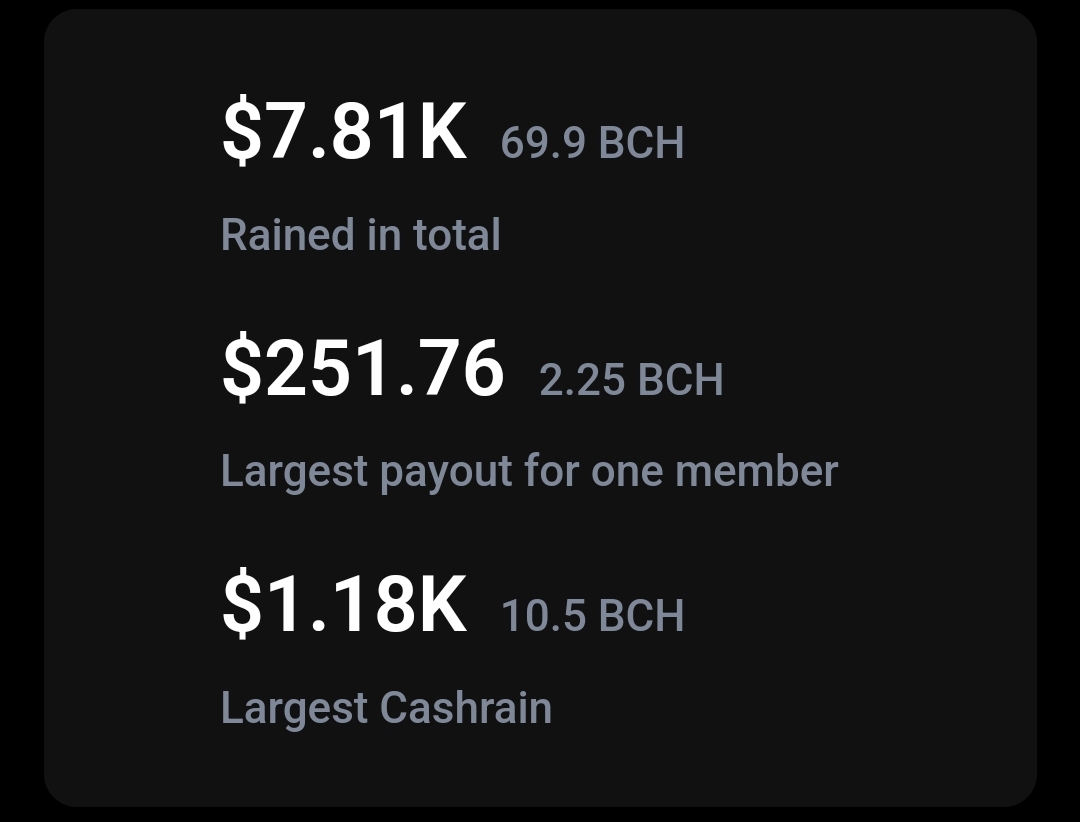Click the word member in the payout label

pos(756,471)
